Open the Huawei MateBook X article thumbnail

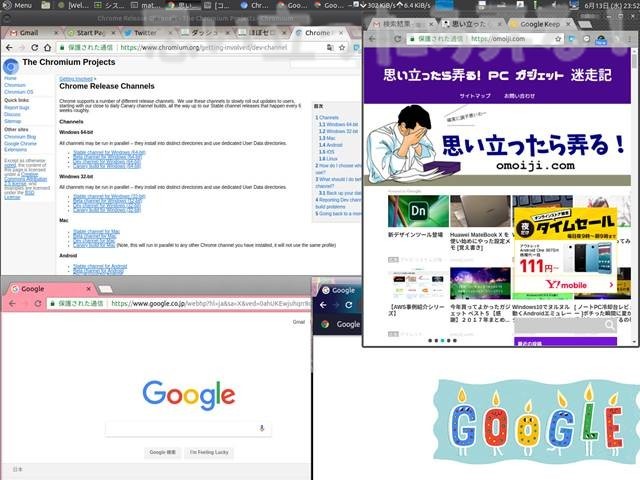480,211
